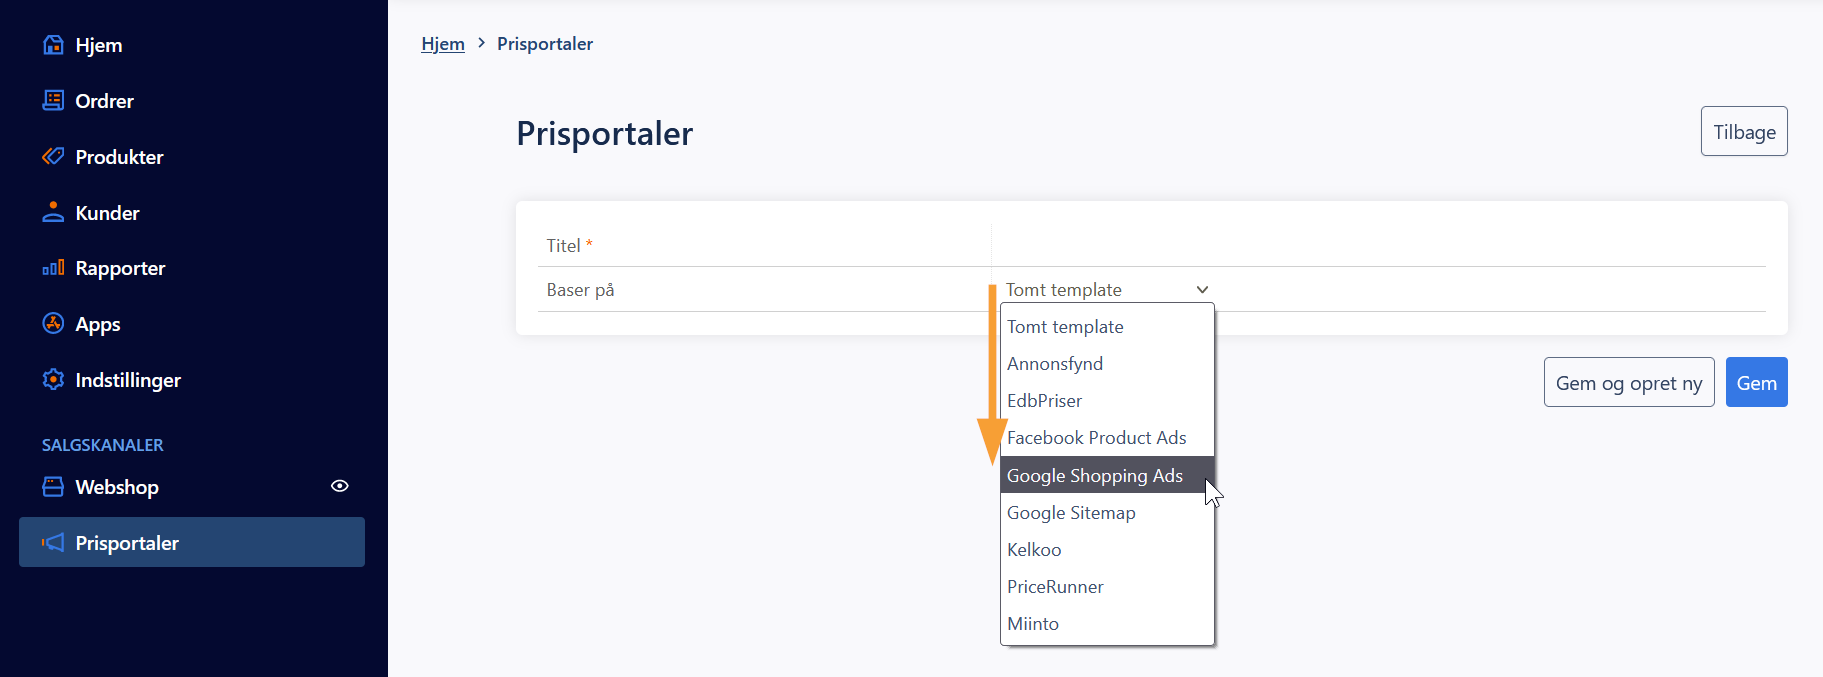This screenshot has height=677, width=1823.
Task: Choose Google Sitemap option
Action: point(1107,512)
